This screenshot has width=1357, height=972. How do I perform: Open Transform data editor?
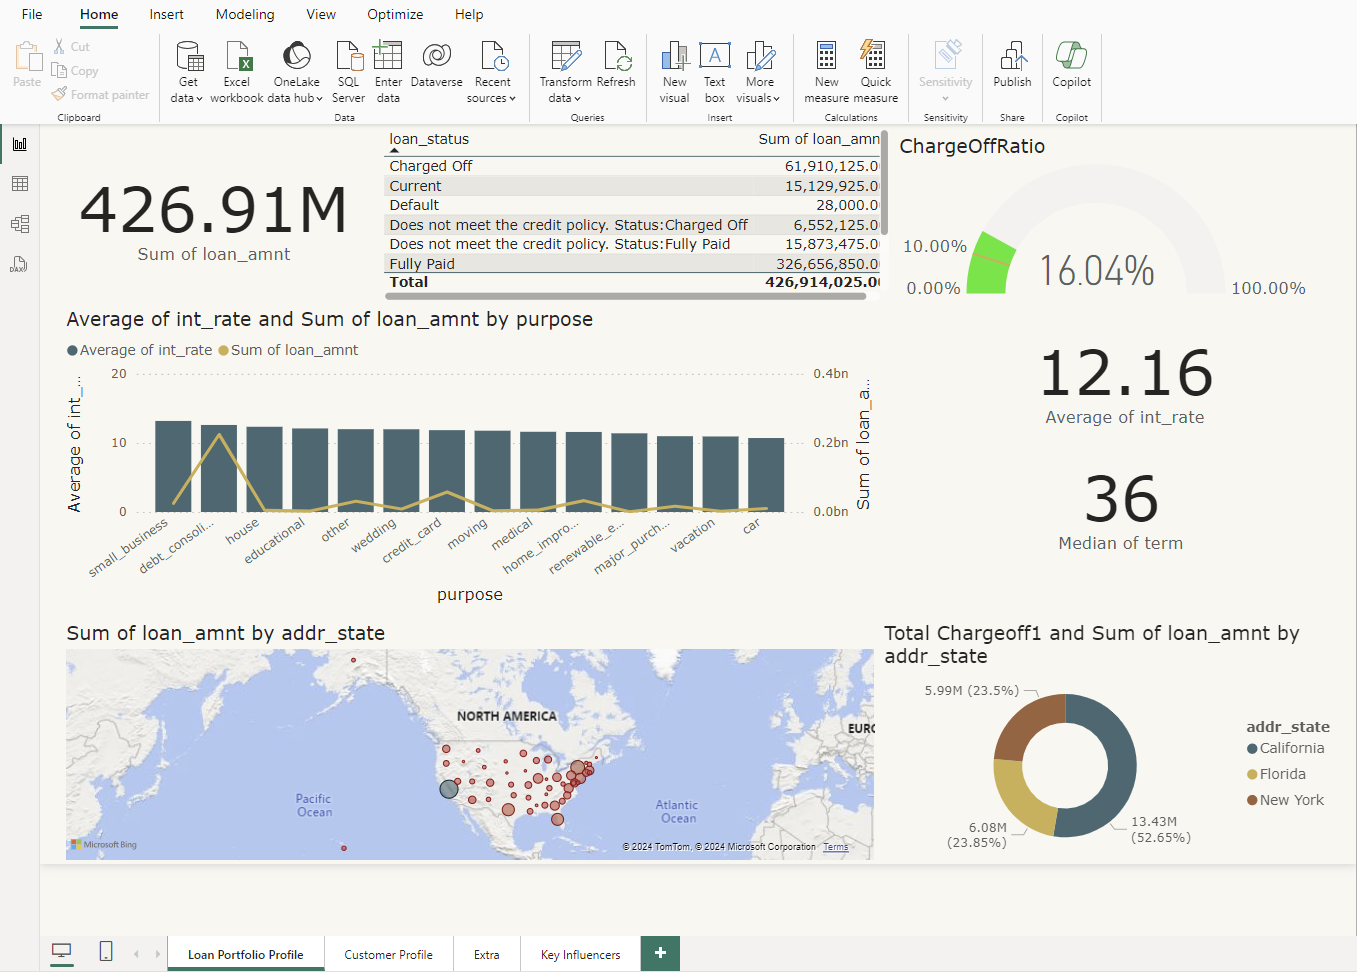pos(565,72)
